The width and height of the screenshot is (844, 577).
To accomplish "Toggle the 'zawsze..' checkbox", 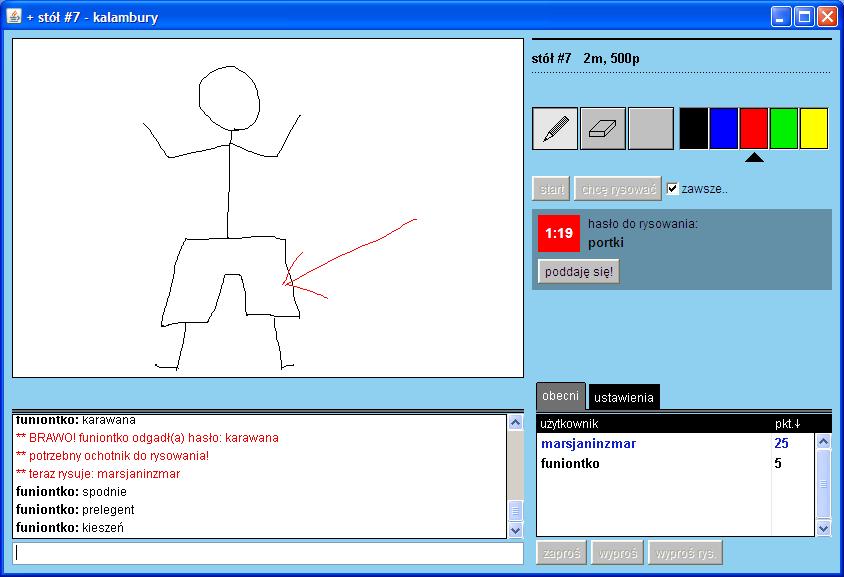I will [x=672, y=188].
